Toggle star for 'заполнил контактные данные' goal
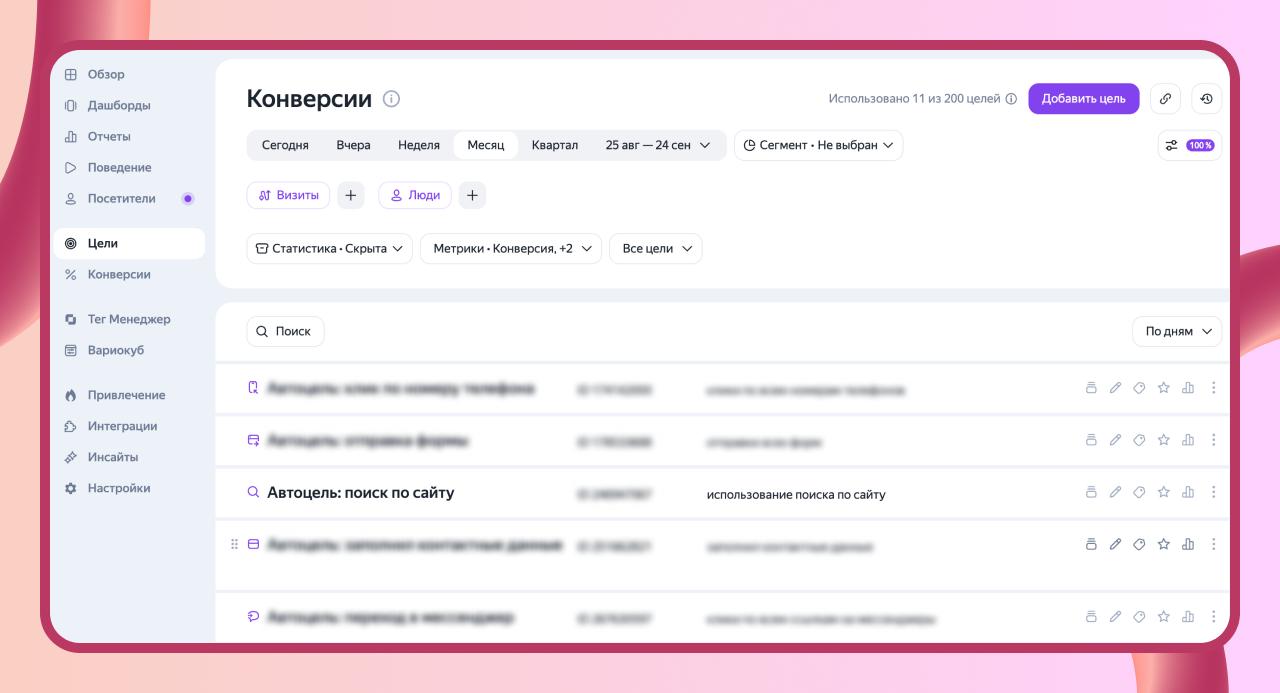Image resolution: width=1280 pixels, height=693 pixels. click(x=1163, y=544)
